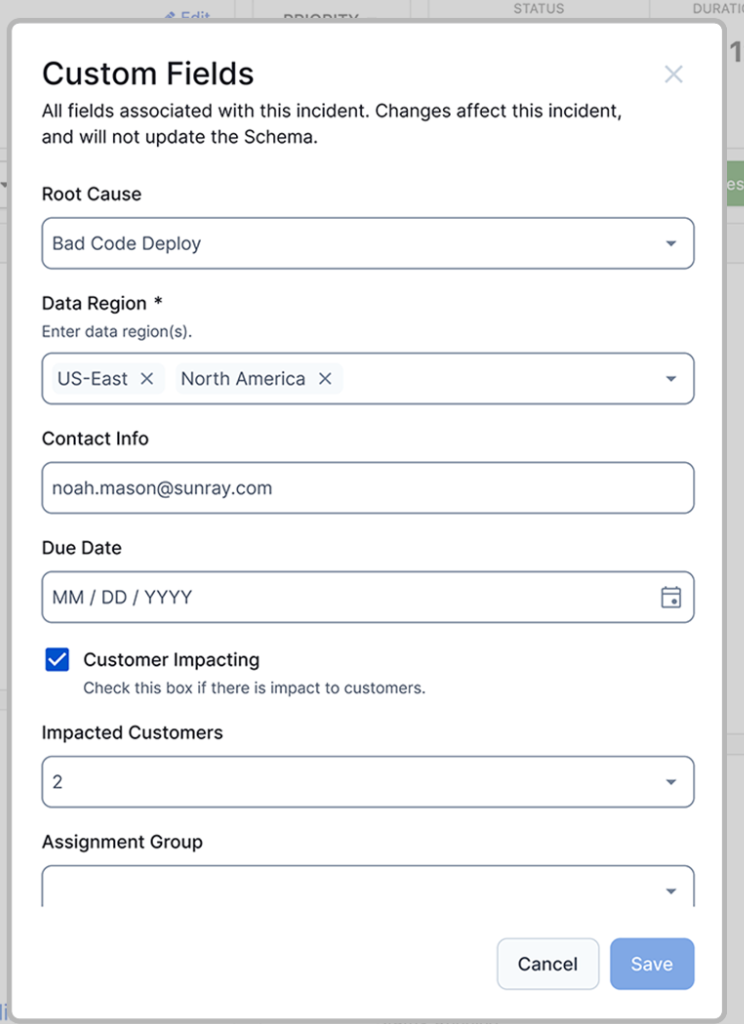
Task: Dismiss the Custom Fields dialog with the X
Action: tap(673, 74)
